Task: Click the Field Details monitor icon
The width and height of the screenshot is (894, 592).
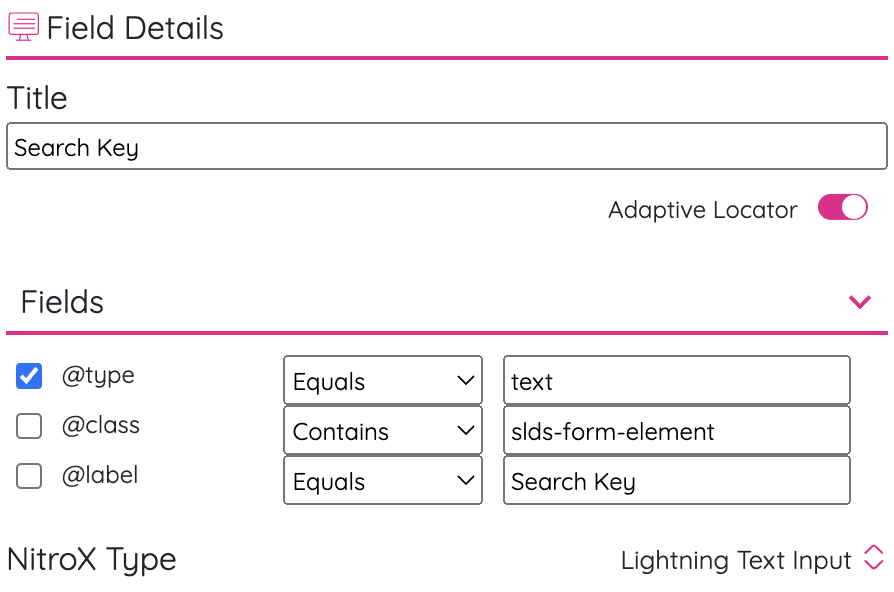Action: click(23, 27)
